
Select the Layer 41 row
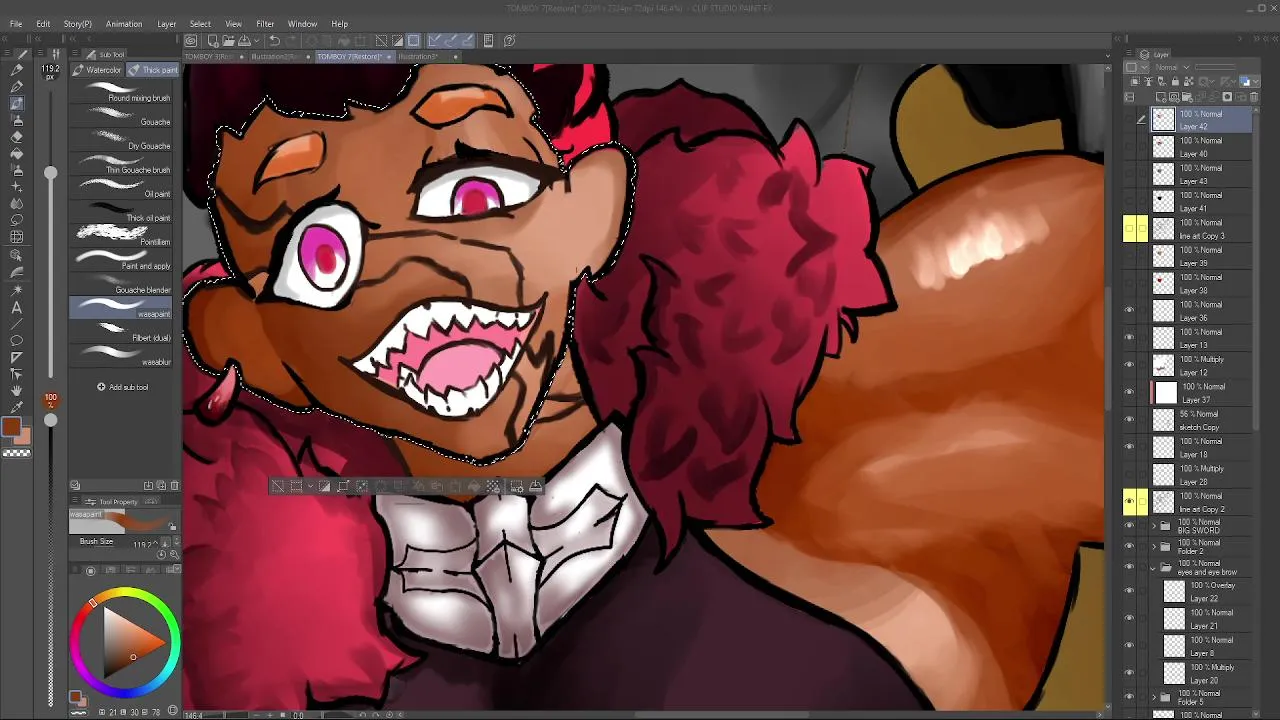(1200, 202)
